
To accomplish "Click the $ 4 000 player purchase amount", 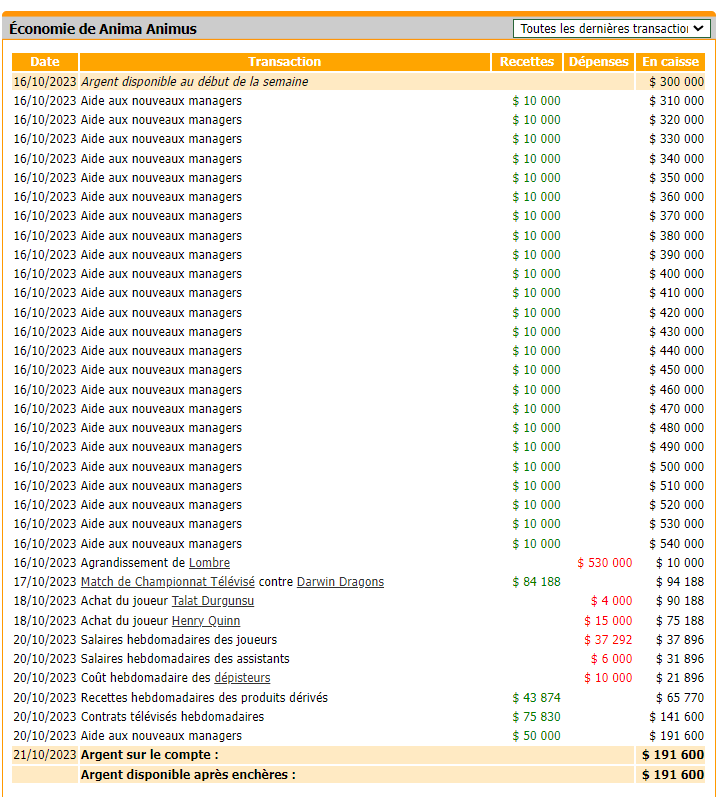I will (x=611, y=601).
